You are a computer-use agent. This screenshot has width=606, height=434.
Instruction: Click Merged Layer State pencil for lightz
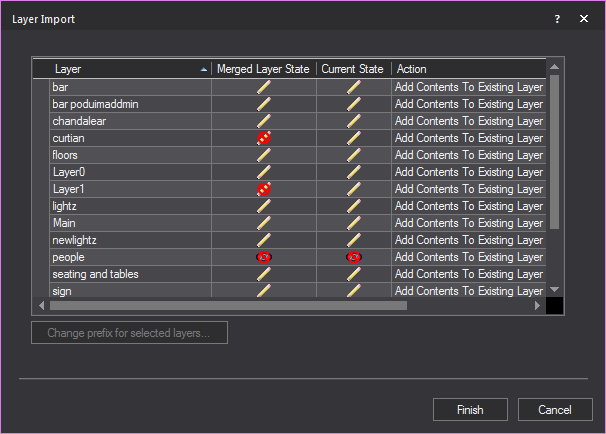click(264, 206)
